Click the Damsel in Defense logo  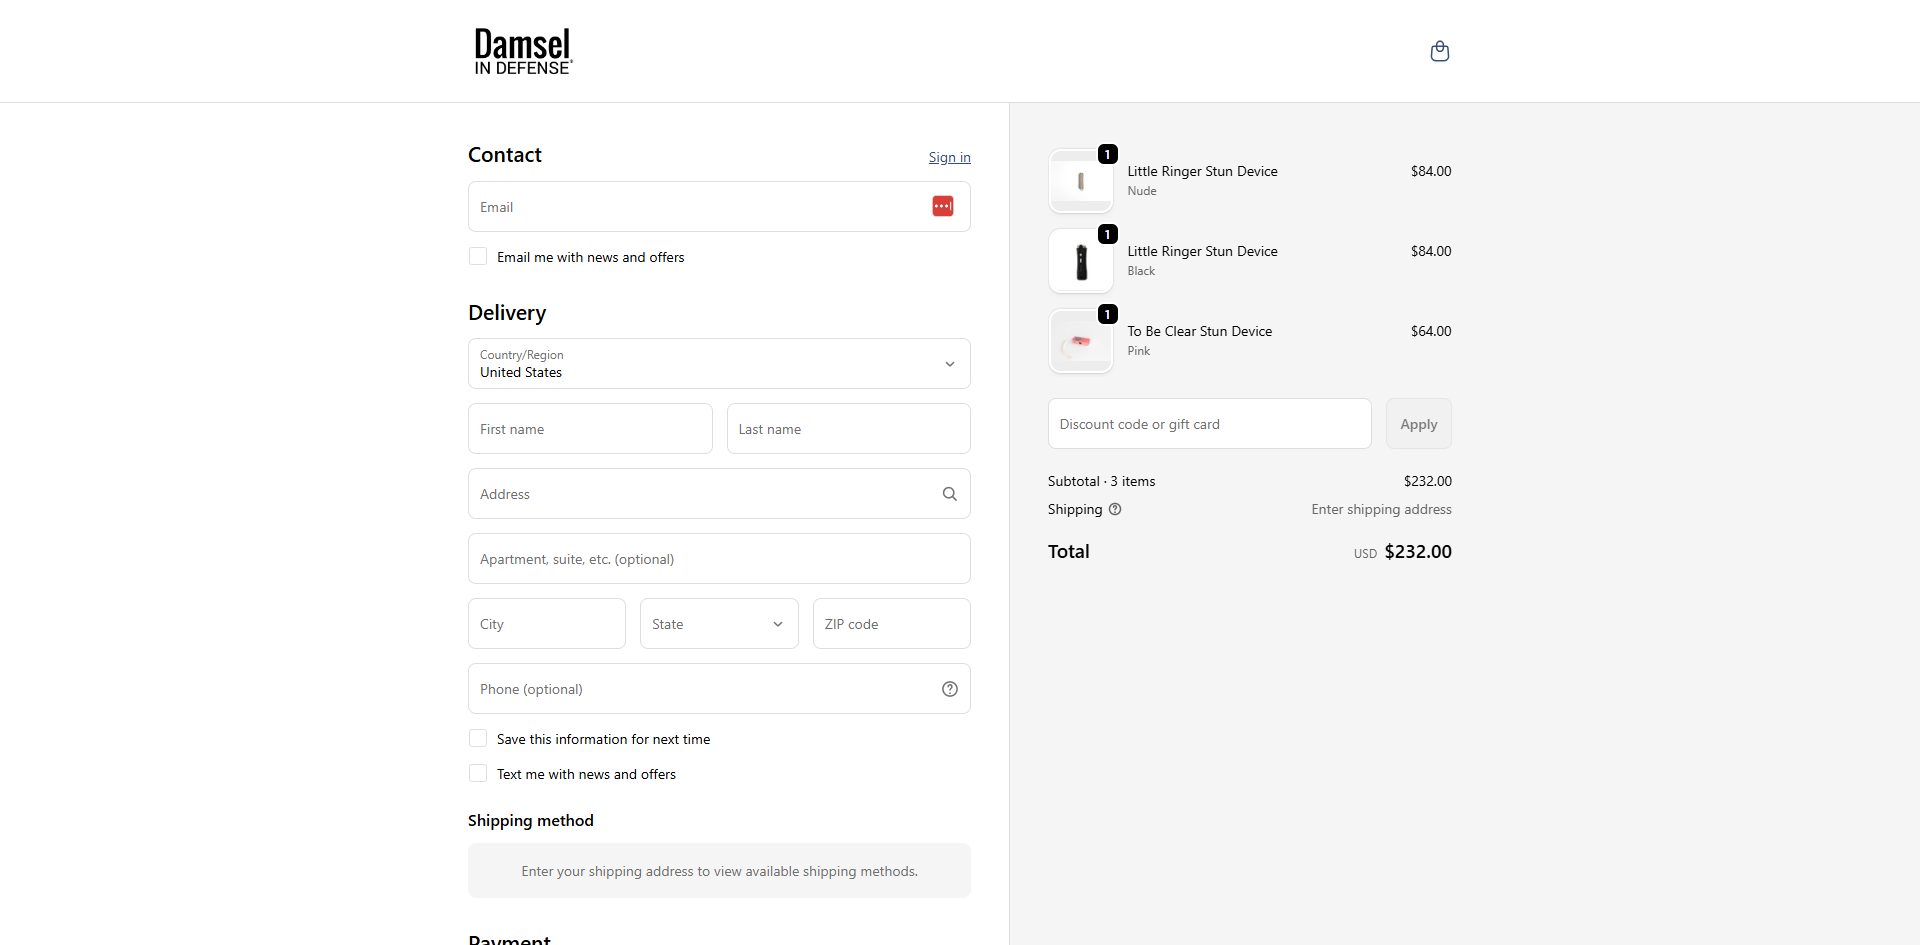coord(522,51)
